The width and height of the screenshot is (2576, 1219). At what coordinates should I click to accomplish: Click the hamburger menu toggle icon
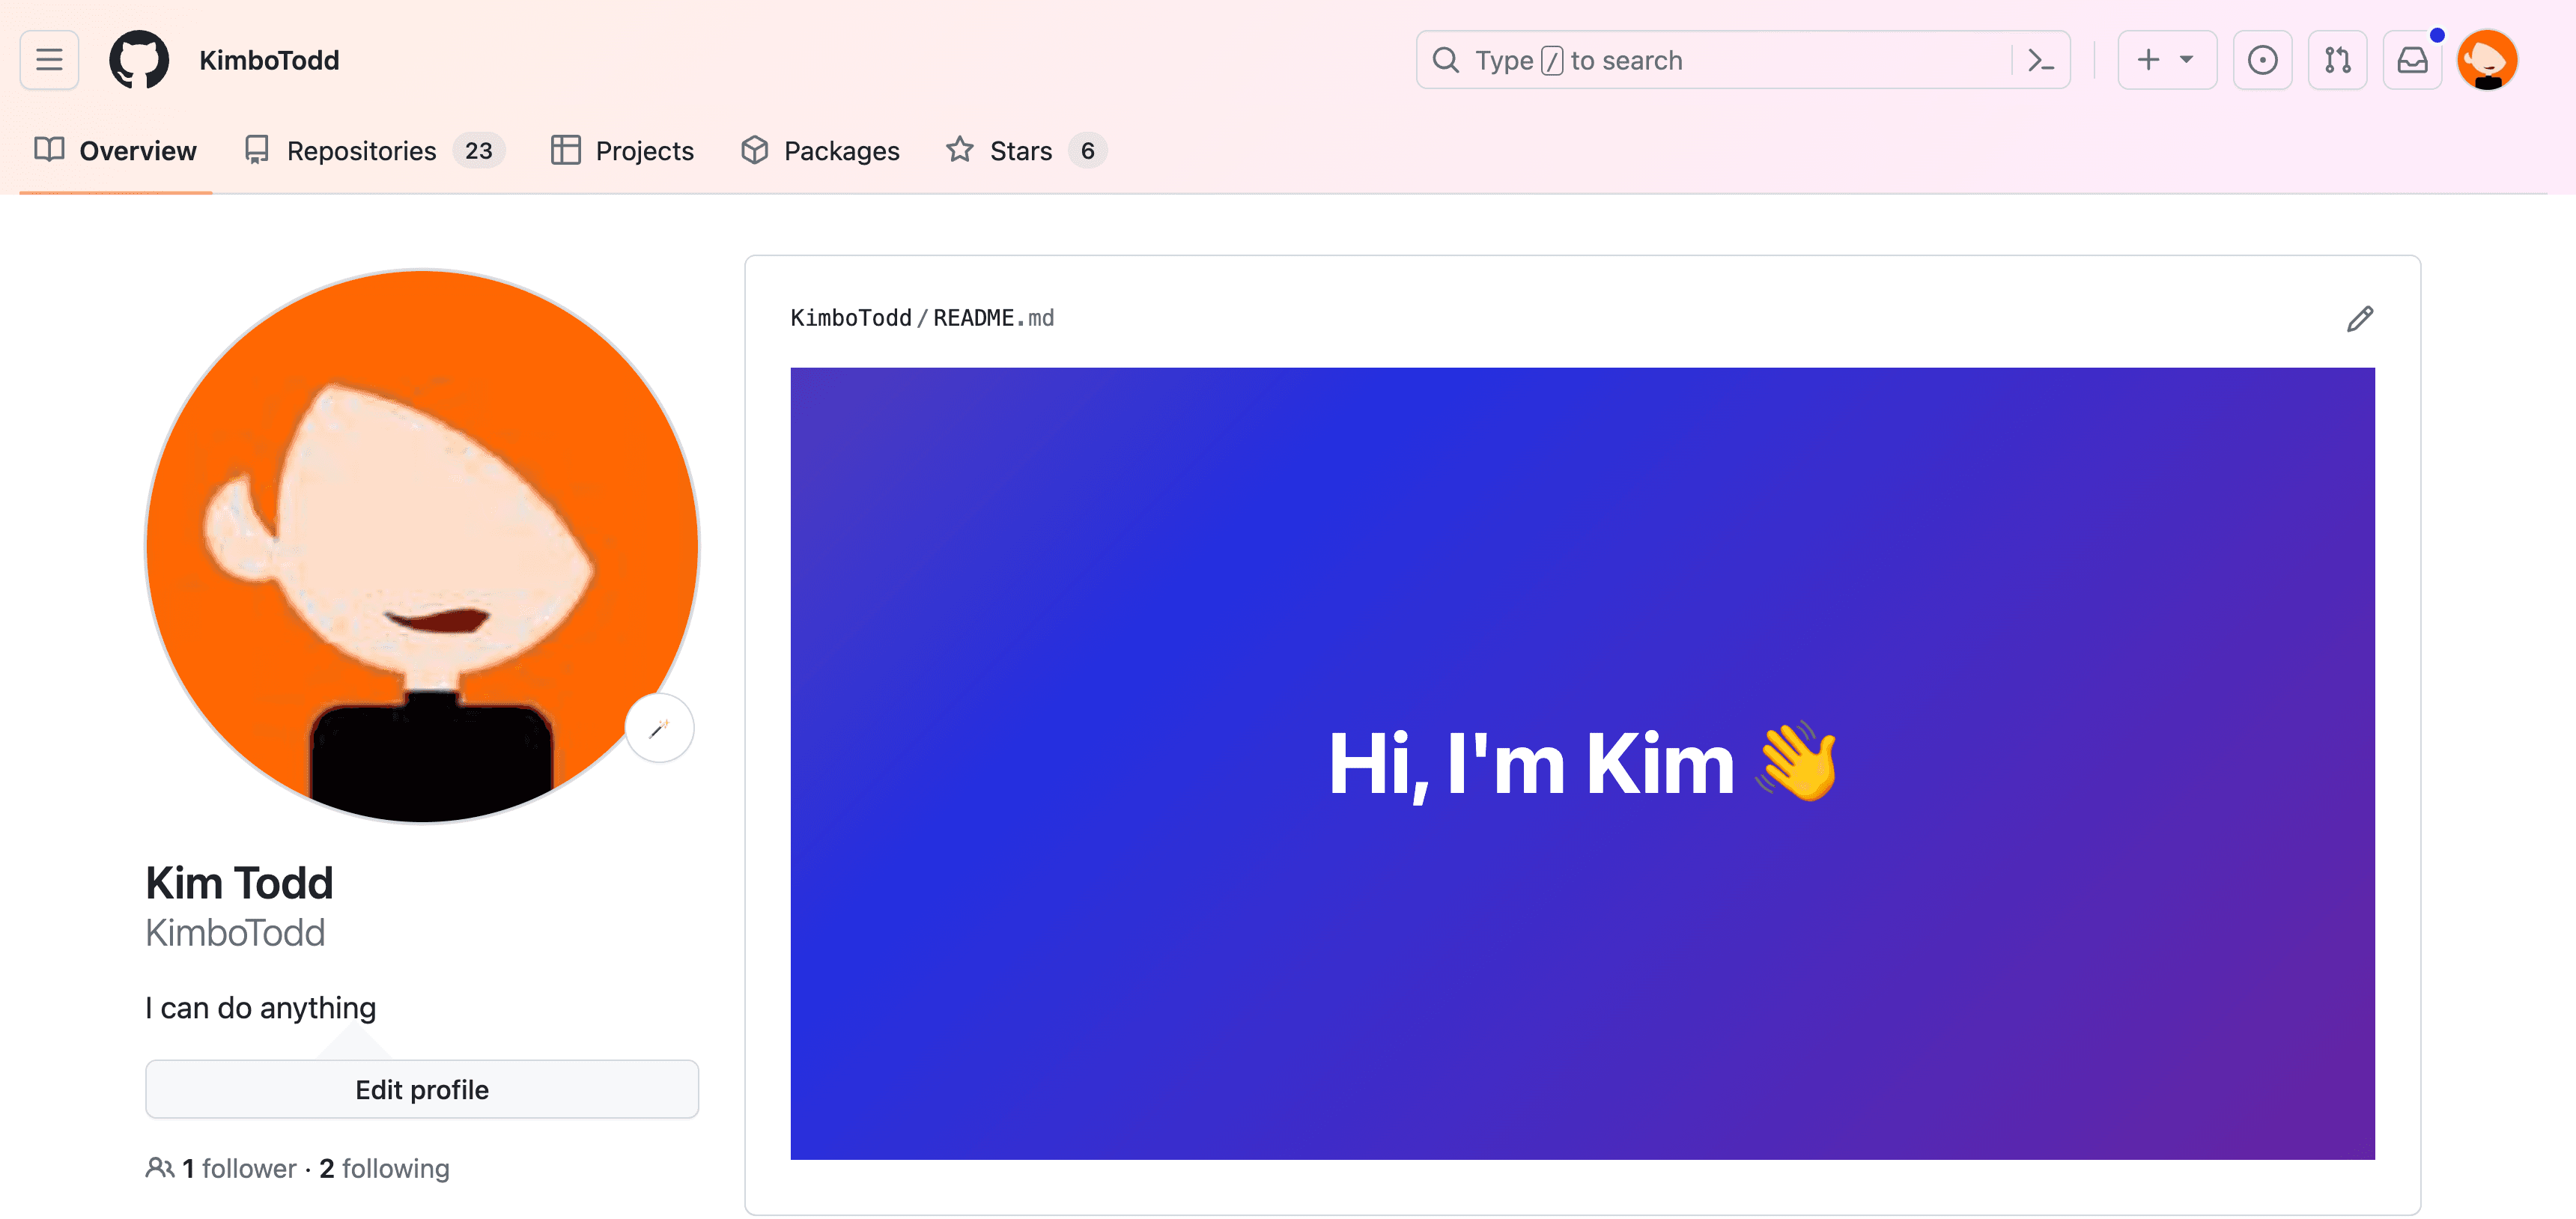click(x=49, y=61)
